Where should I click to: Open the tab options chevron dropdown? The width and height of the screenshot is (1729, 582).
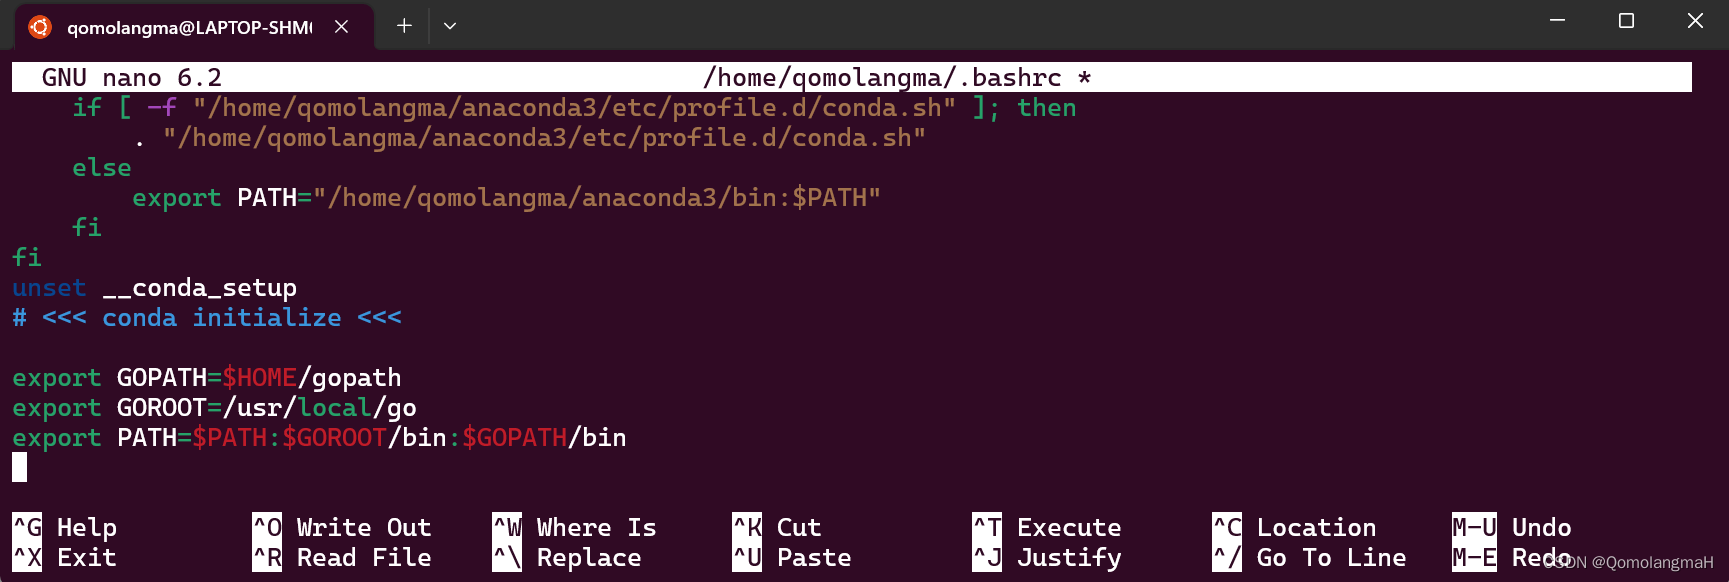[449, 26]
